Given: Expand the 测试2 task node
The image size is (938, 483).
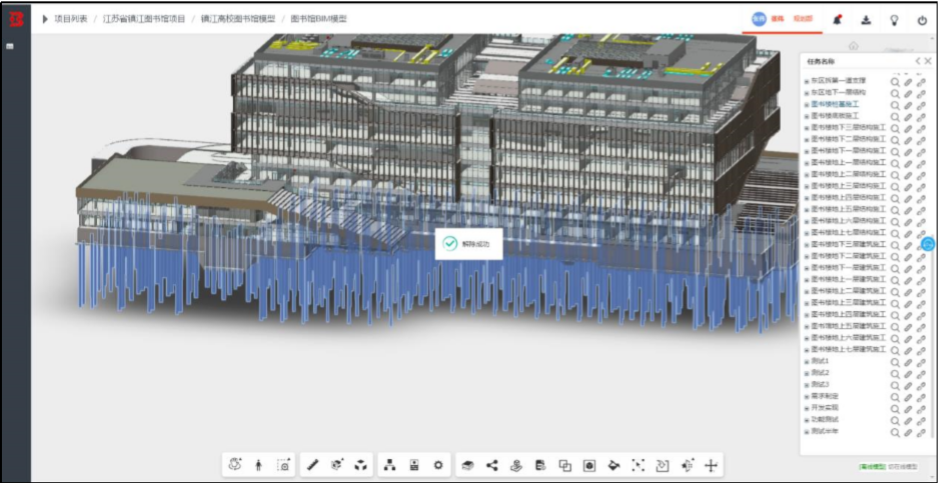Looking at the screenshot, I should pyautogui.click(x=806, y=373).
